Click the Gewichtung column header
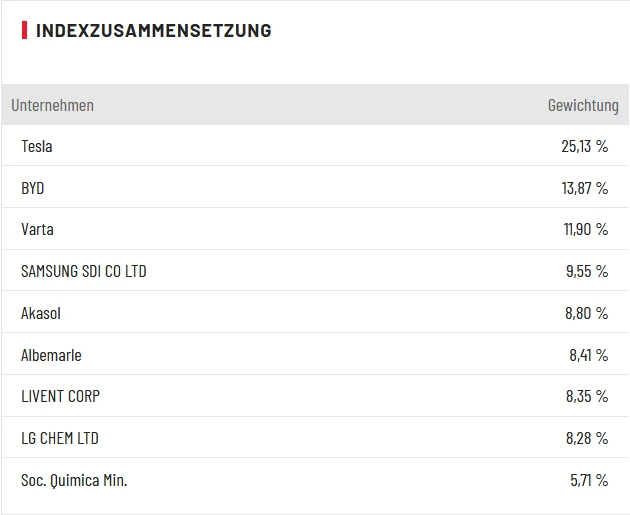This screenshot has width=630, height=515. point(583,105)
